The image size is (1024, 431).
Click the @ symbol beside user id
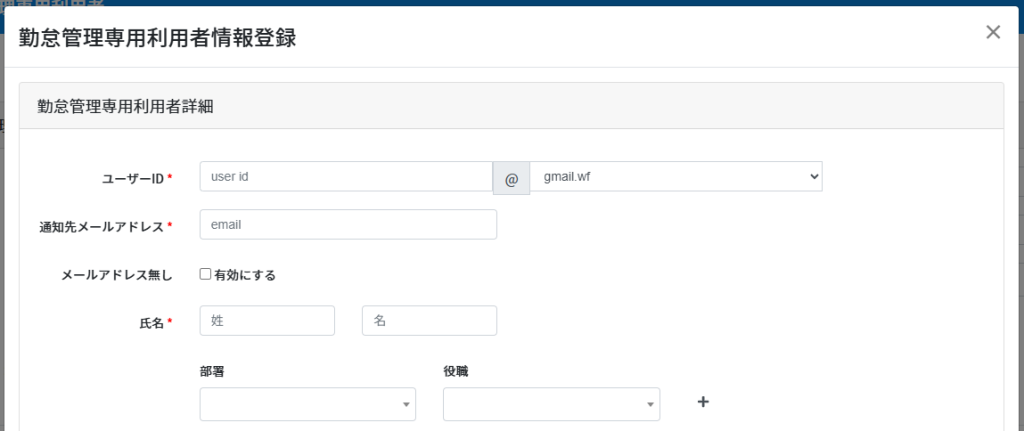[x=511, y=178]
